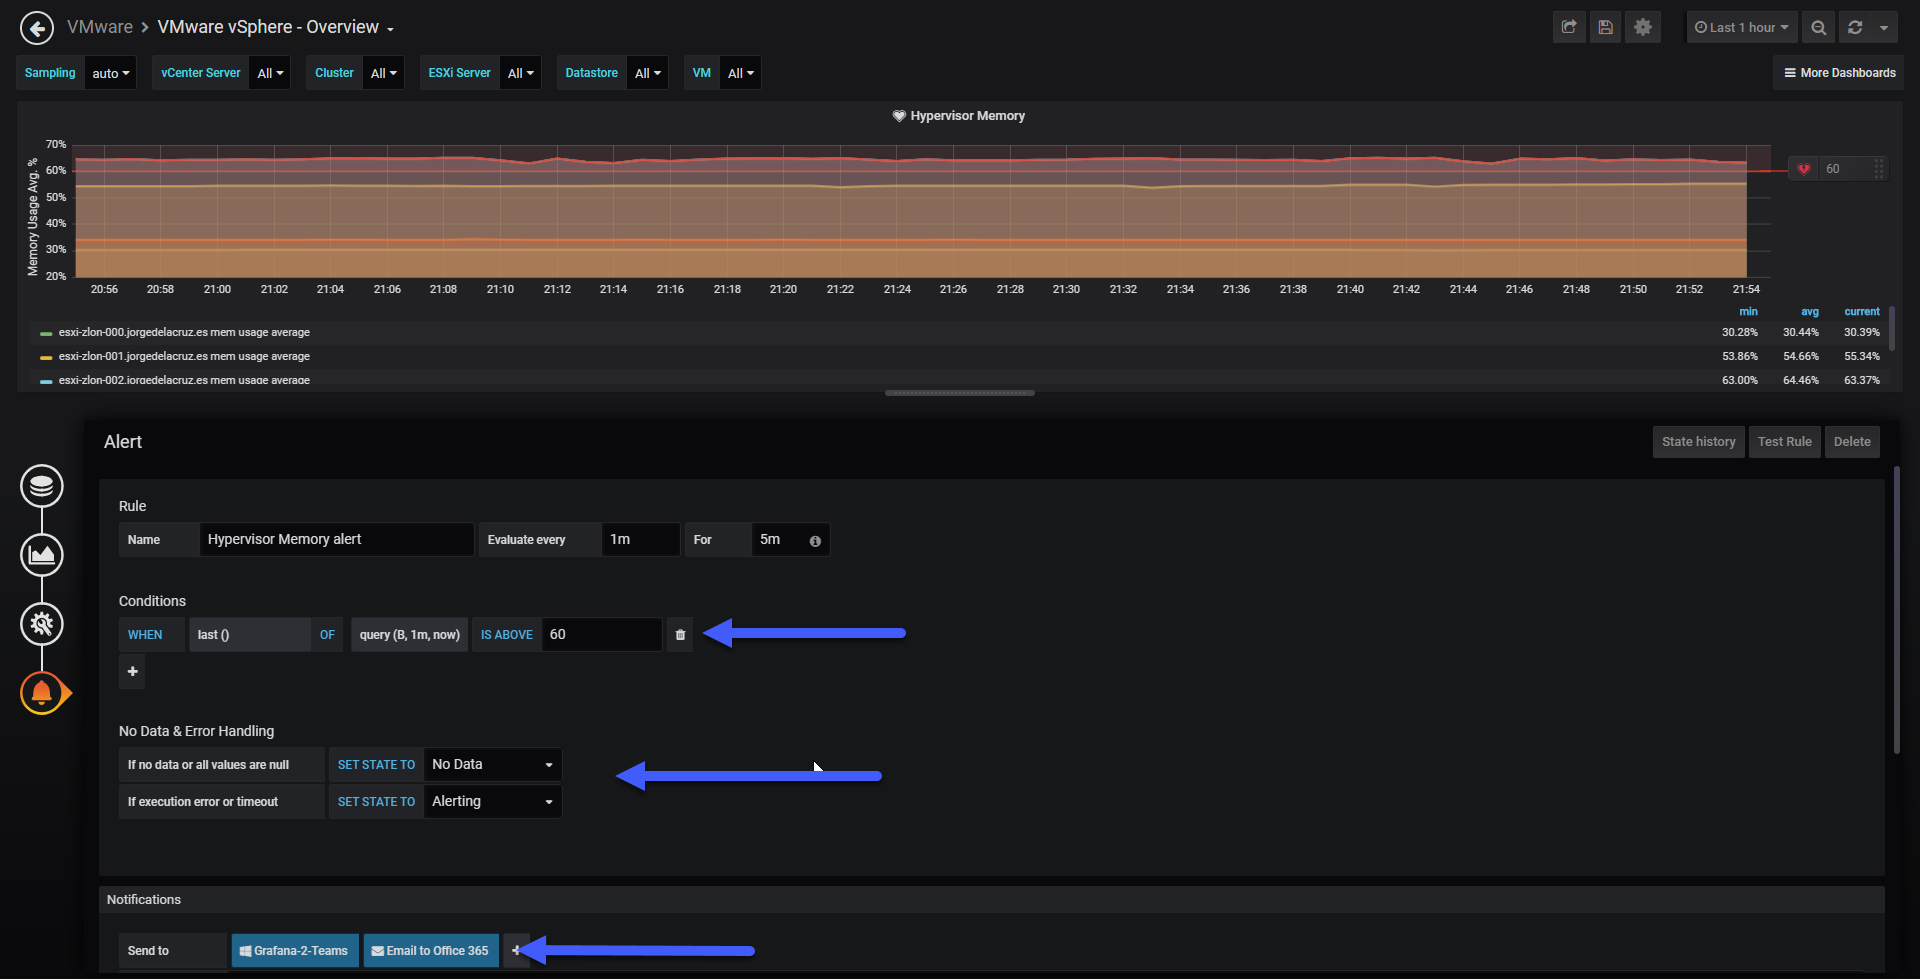Open the More Dashboards menu
Image resolution: width=1920 pixels, height=979 pixels.
pyautogui.click(x=1839, y=73)
